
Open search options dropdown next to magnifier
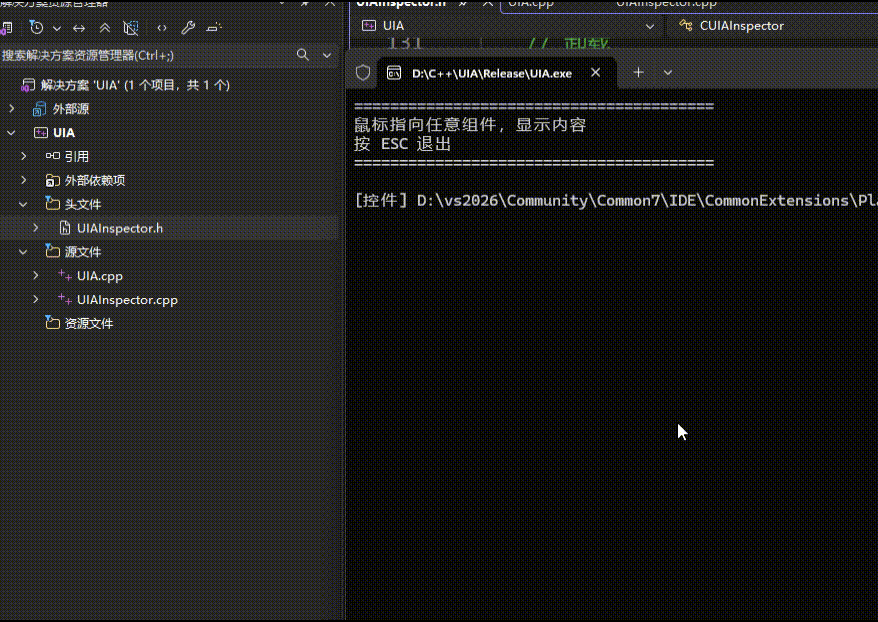tap(327, 55)
